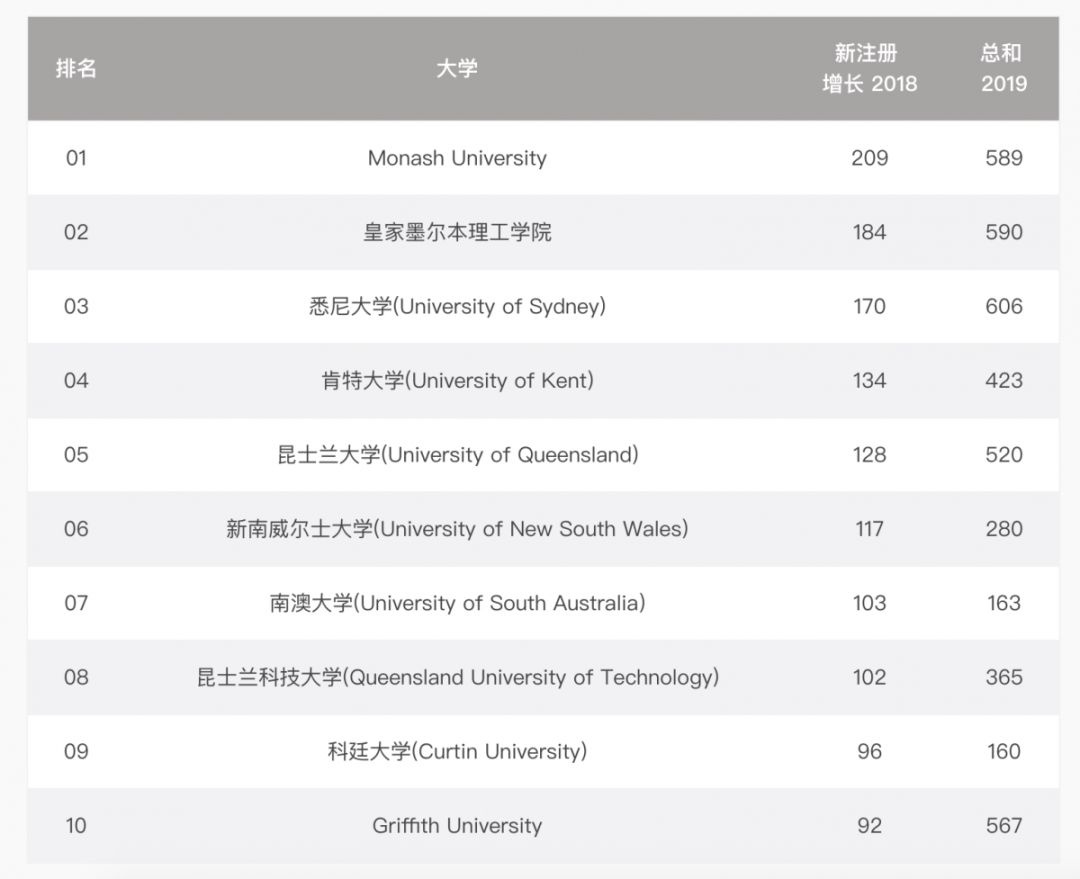Select rank cell 04
This screenshot has width=1080, height=879.
pyautogui.click(x=76, y=380)
